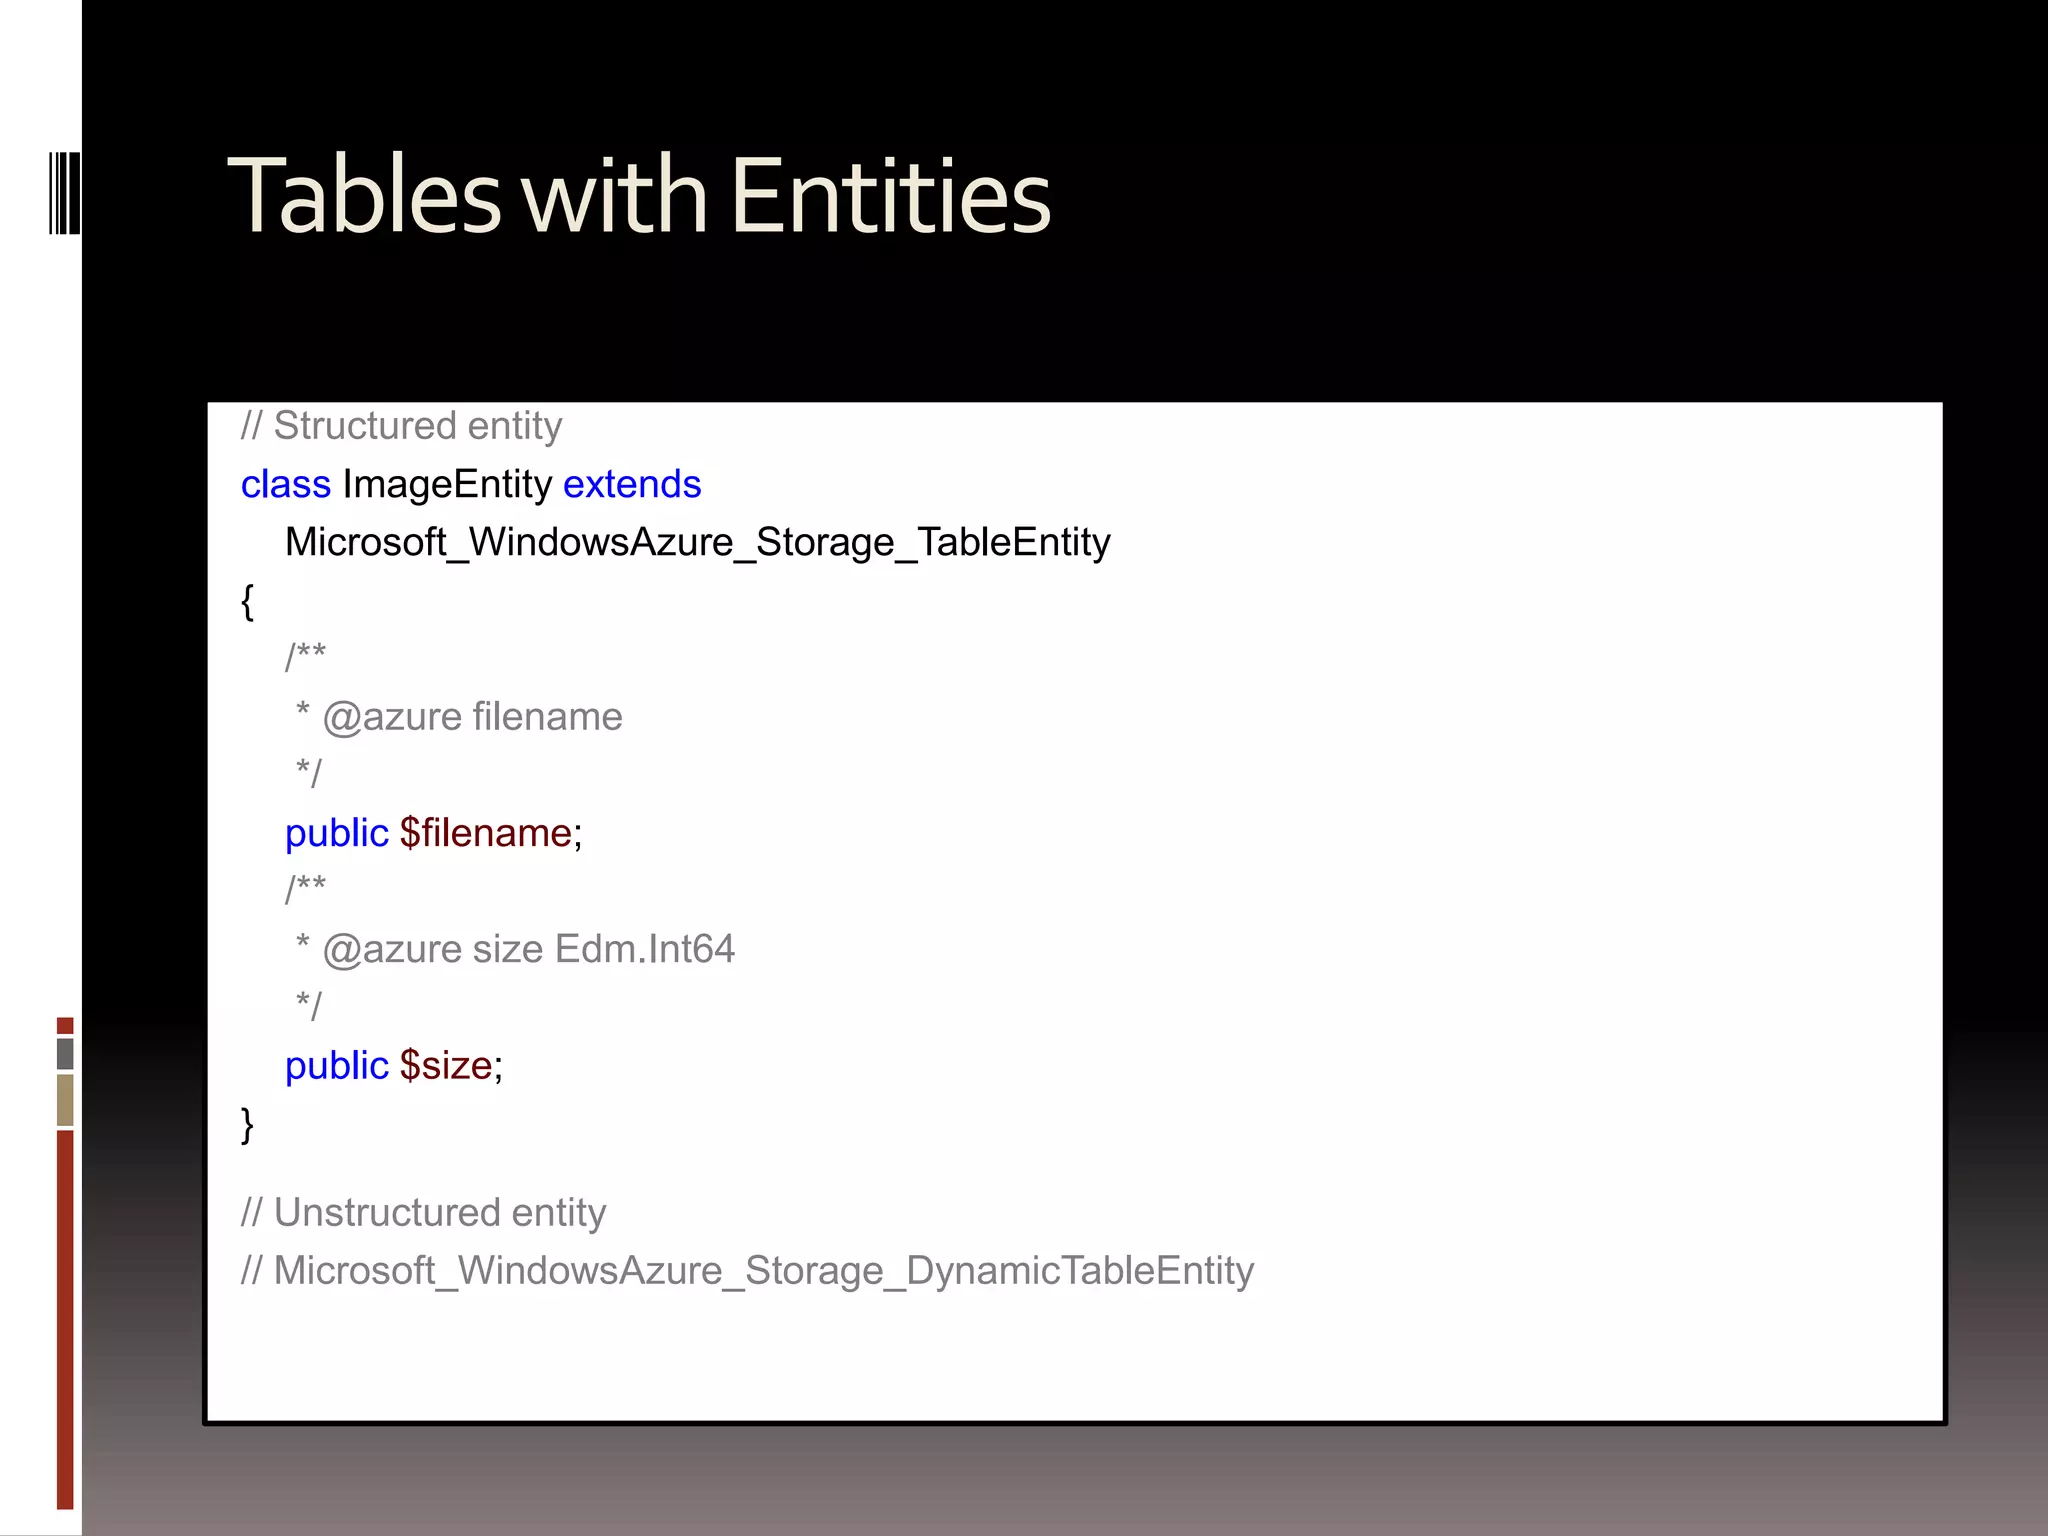
Task: Click the long red vertical bar
Action: pyautogui.click(x=65, y=1318)
